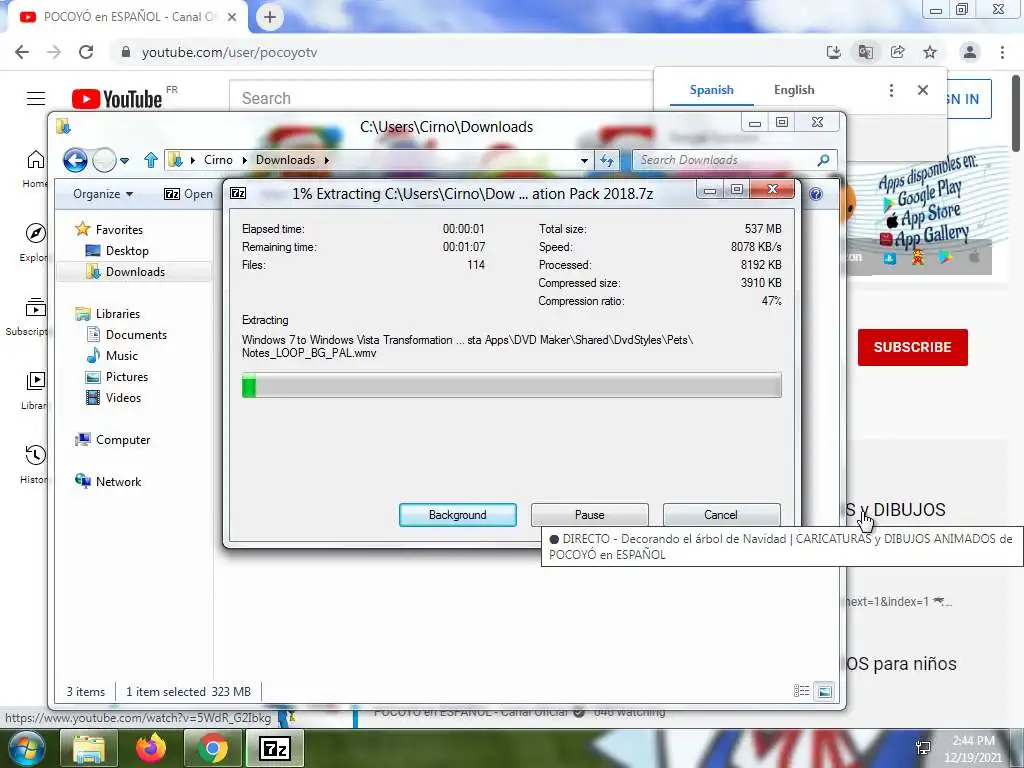
Task: Launch Firefox from the taskbar
Action: click(x=151, y=748)
